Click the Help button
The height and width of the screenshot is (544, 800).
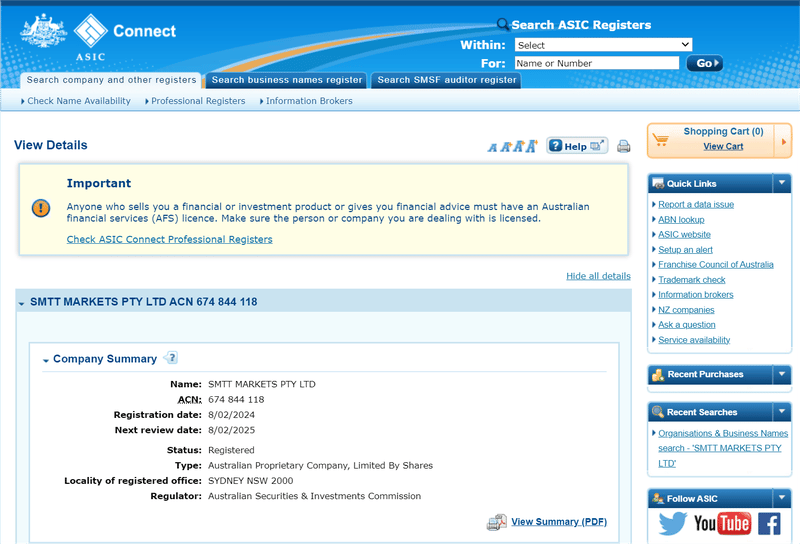point(577,146)
